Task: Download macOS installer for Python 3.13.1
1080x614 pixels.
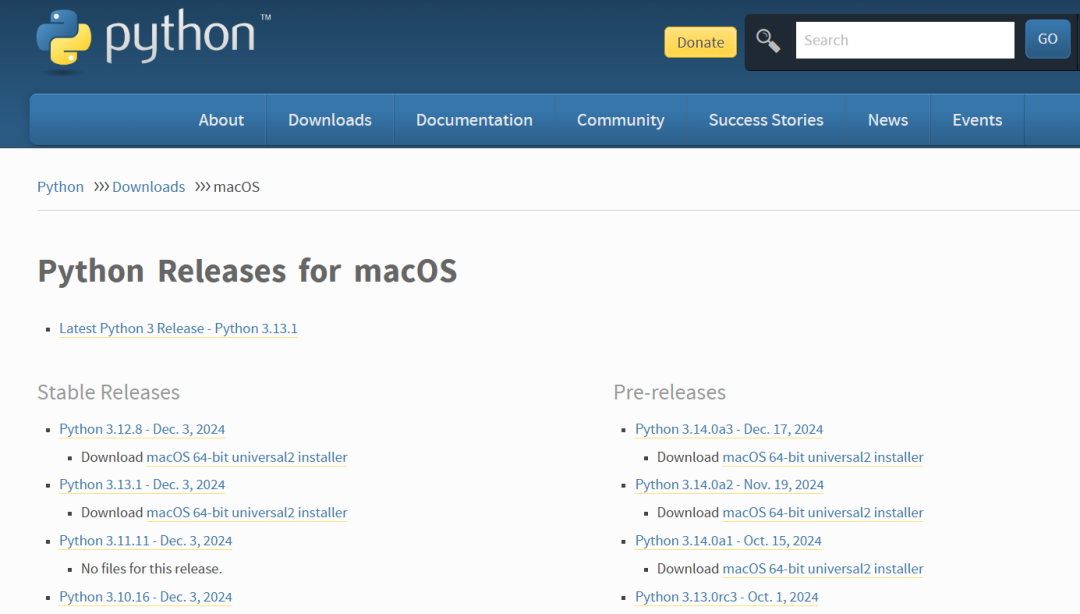Action: click(247, 513)
